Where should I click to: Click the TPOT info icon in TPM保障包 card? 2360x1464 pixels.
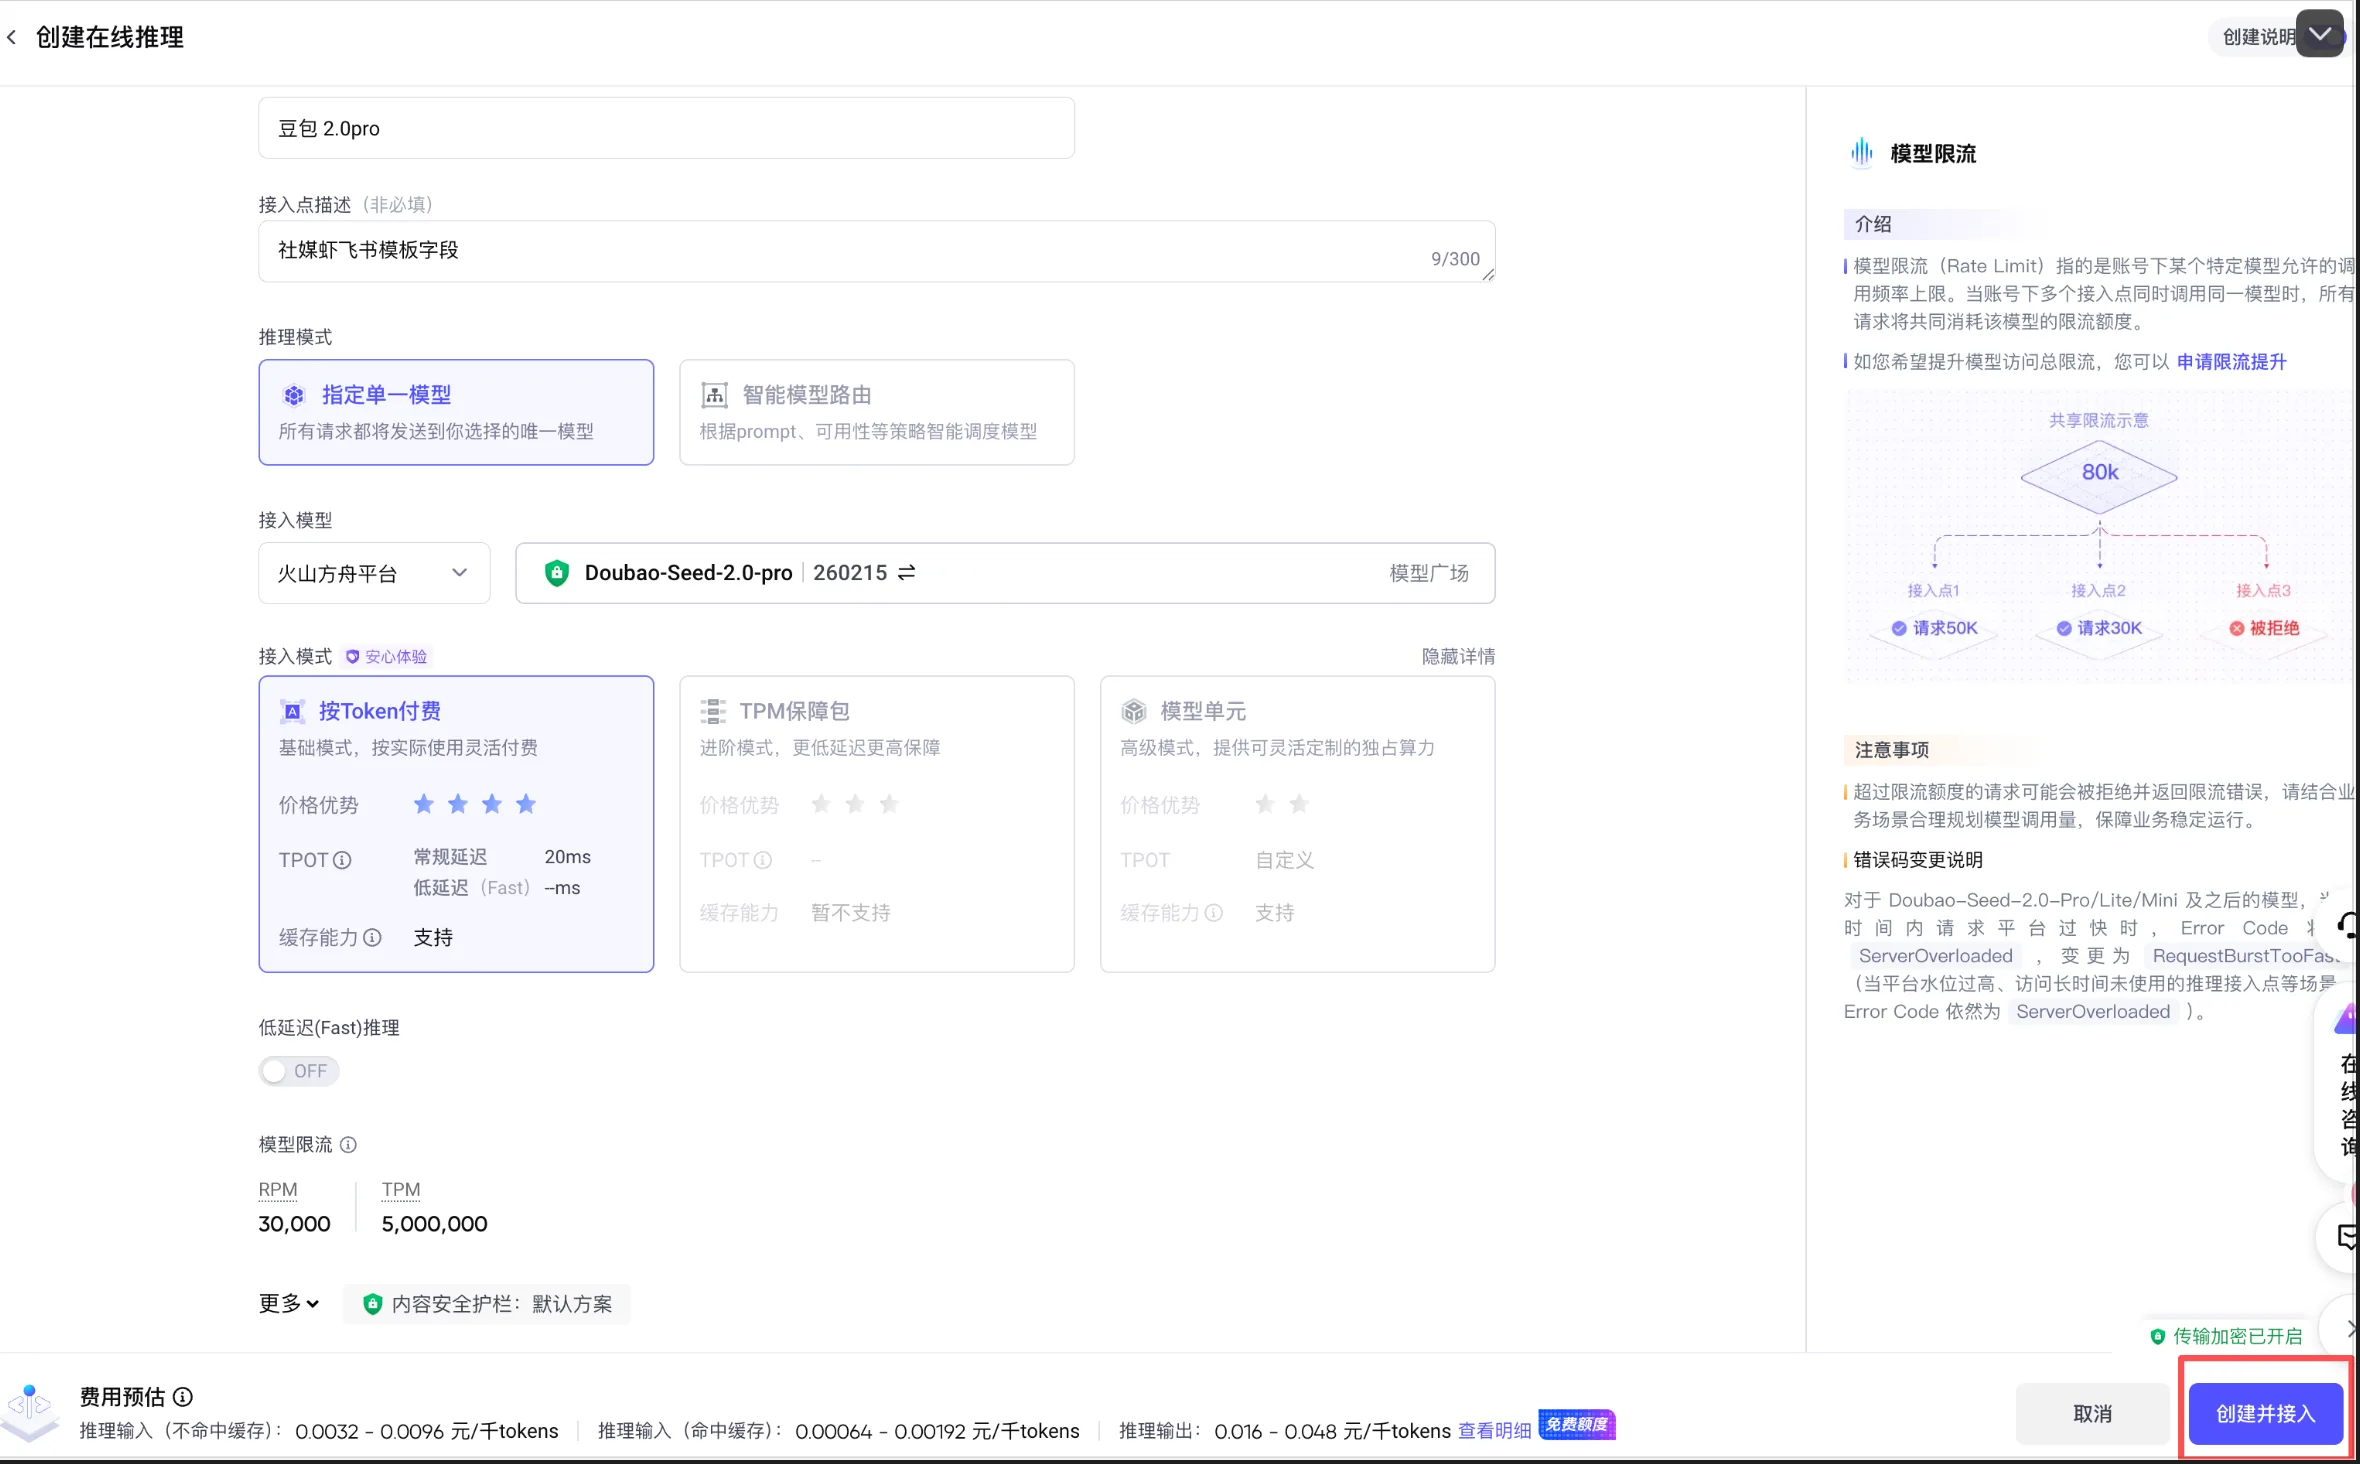[x=763, y=860]
